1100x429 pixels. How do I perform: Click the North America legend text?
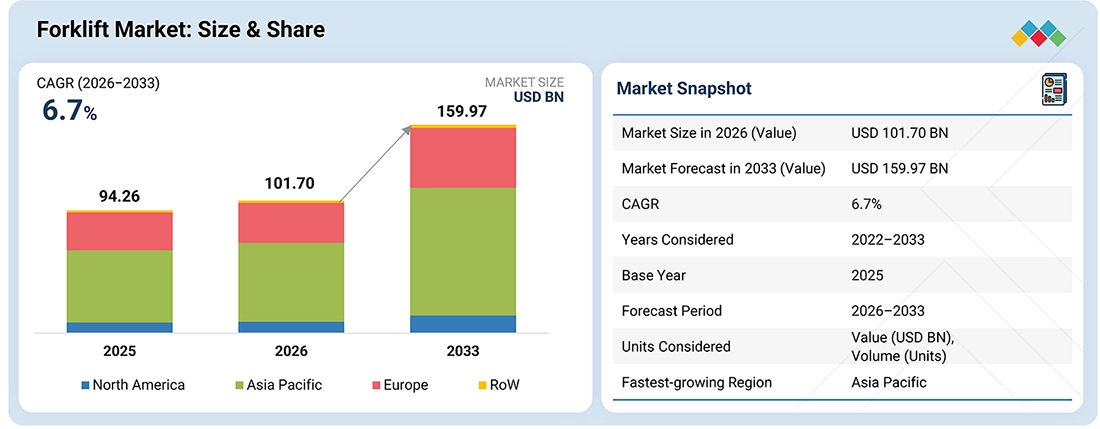(x=139, y=385)
